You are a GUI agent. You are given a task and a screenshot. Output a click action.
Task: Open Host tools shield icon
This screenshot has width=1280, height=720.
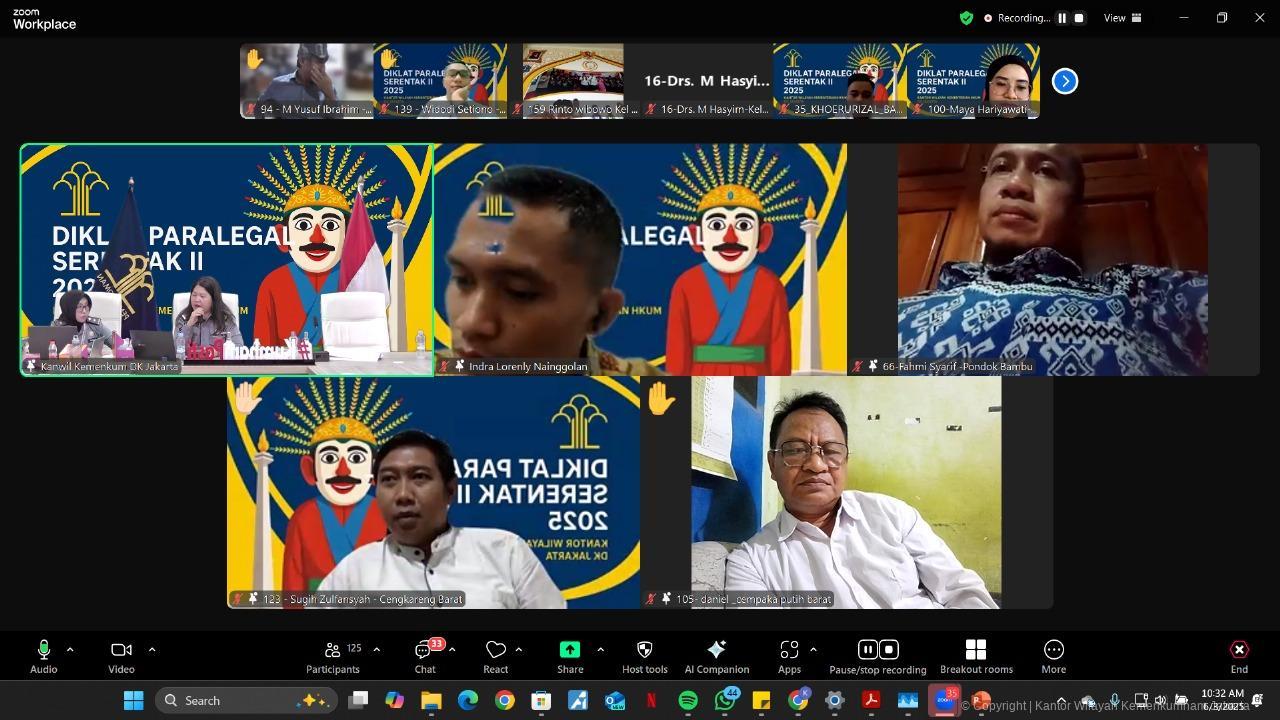(x=644, y=656)
